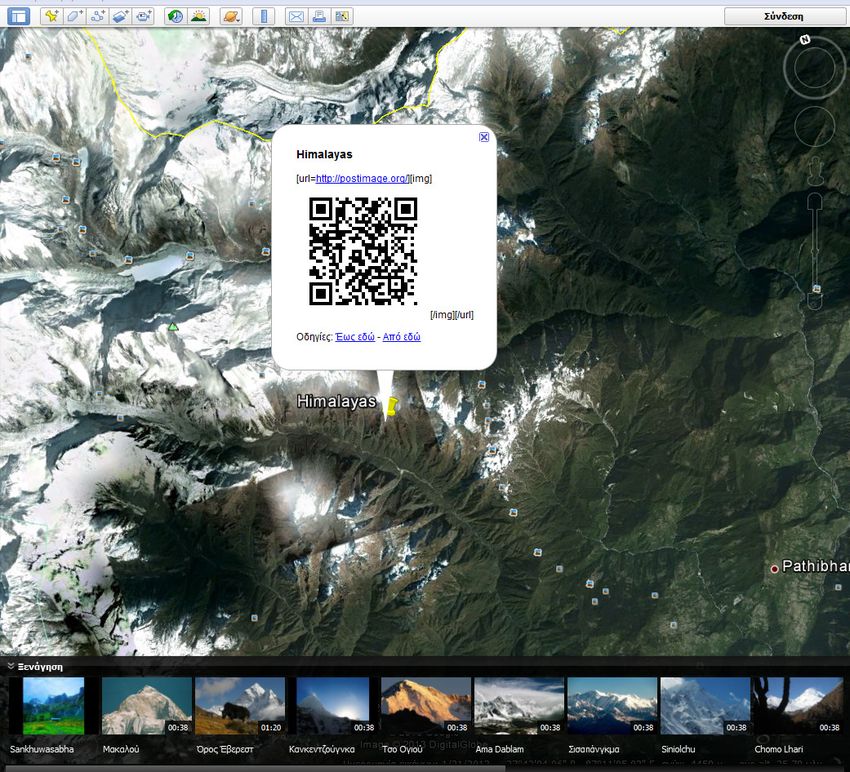Click the yellow Himalayas pushpin placemark

pos(392,406)
